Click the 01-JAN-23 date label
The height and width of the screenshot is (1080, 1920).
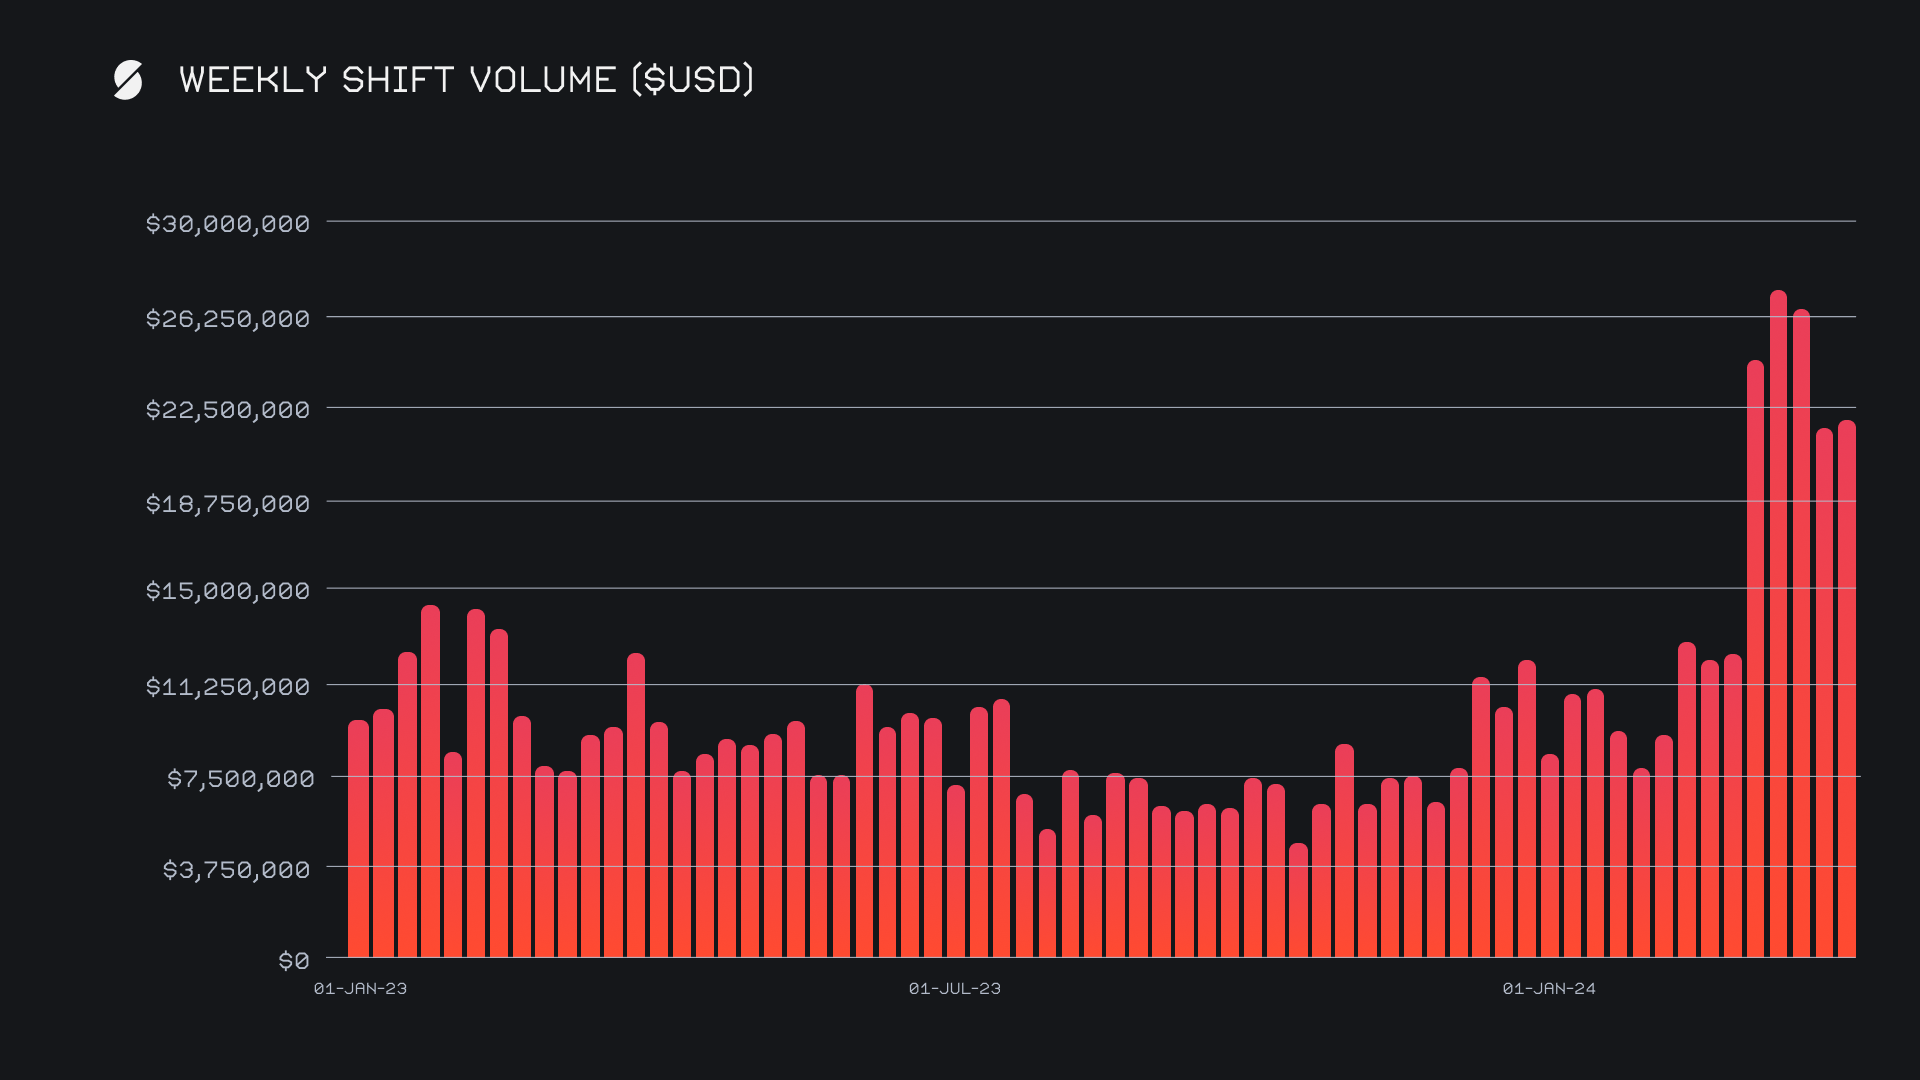(x=360, y=988)
